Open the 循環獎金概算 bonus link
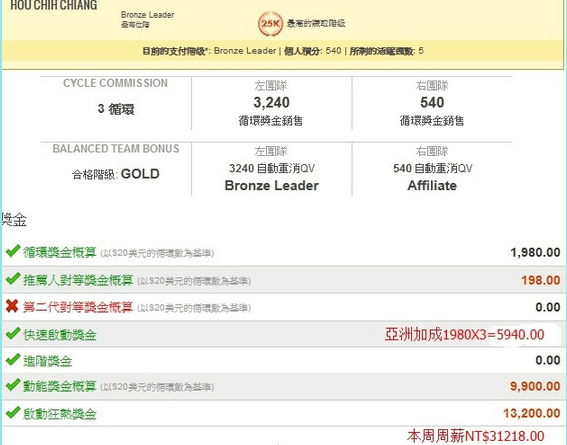Screen dimensions: 567x445 (x=60, y=252)
